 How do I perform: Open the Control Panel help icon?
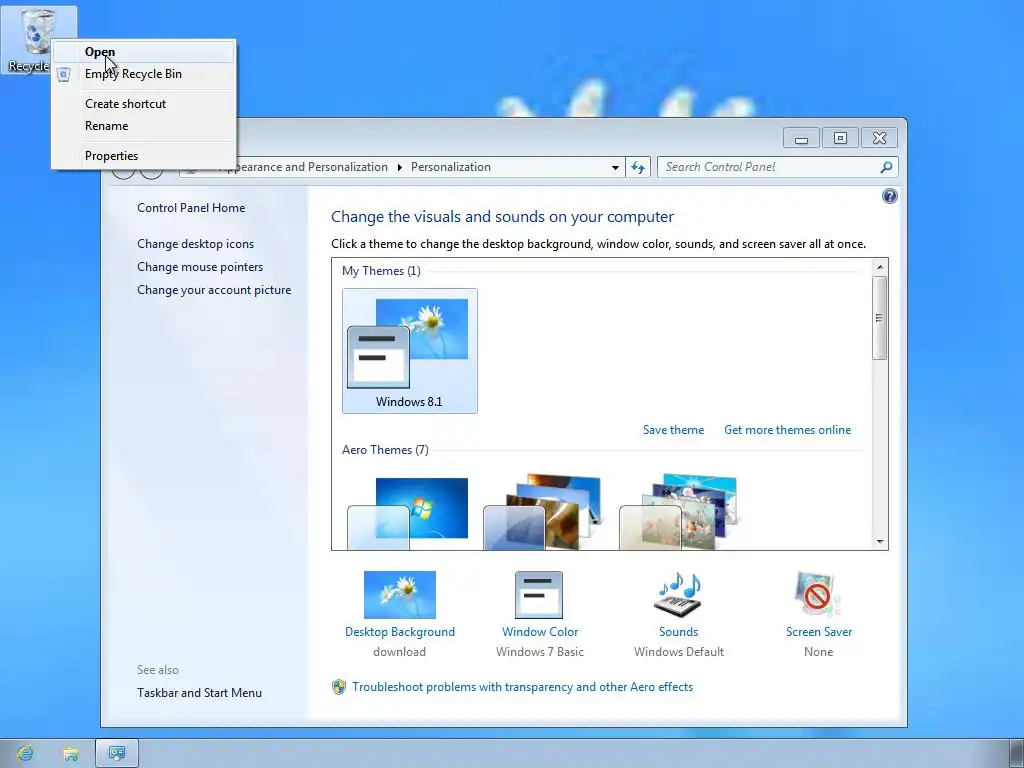point(889,196)
